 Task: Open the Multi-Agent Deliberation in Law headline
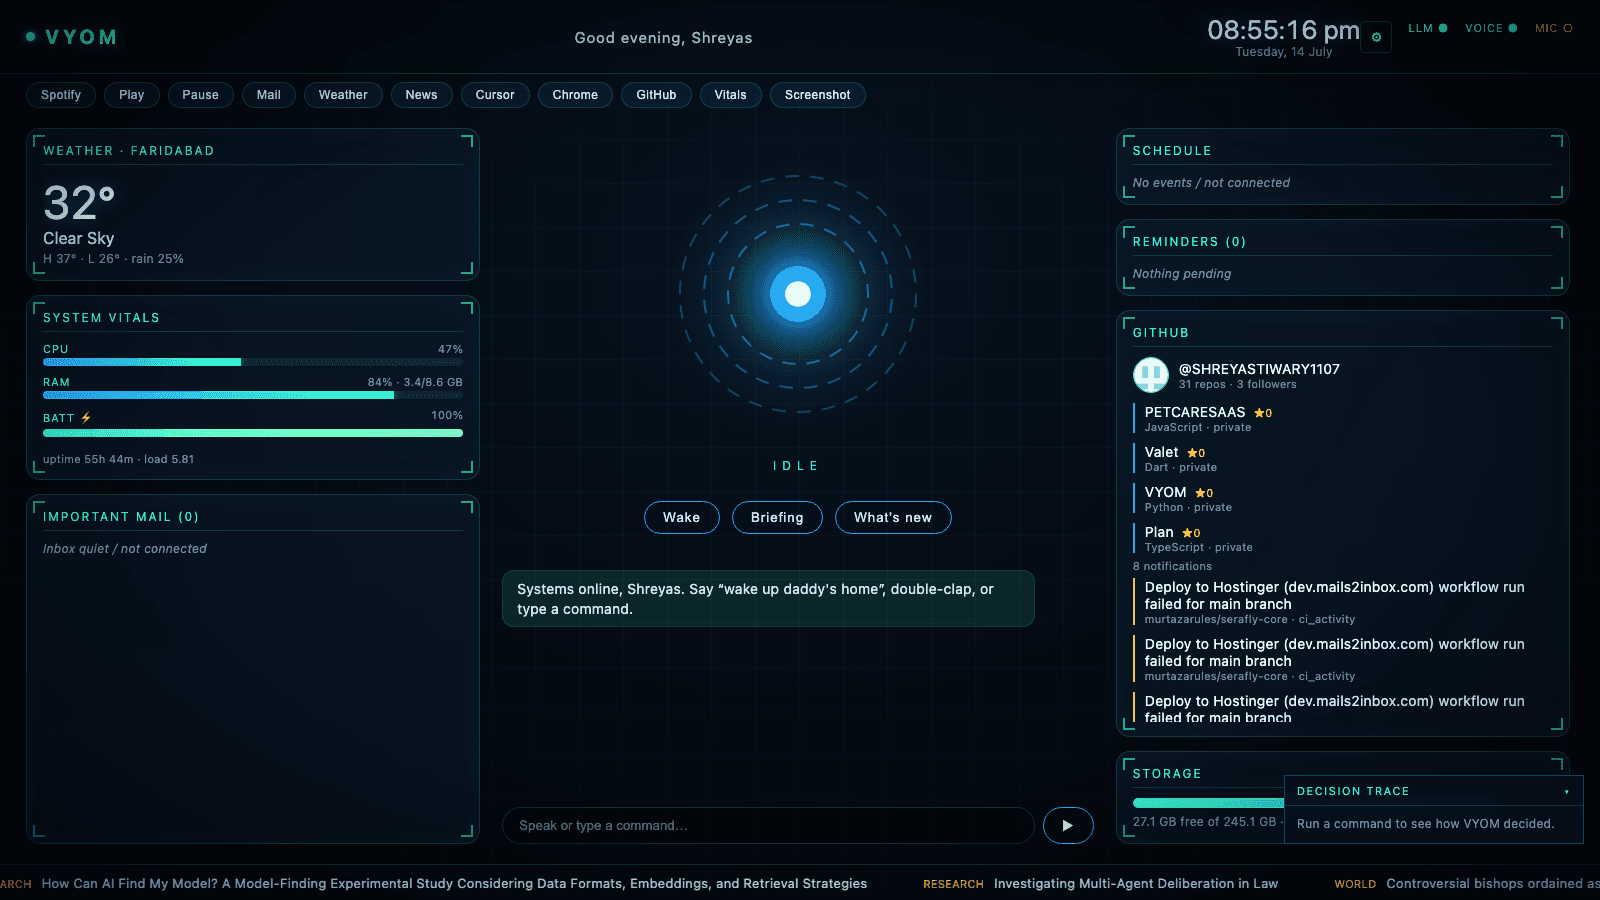tap(1135, 884)
